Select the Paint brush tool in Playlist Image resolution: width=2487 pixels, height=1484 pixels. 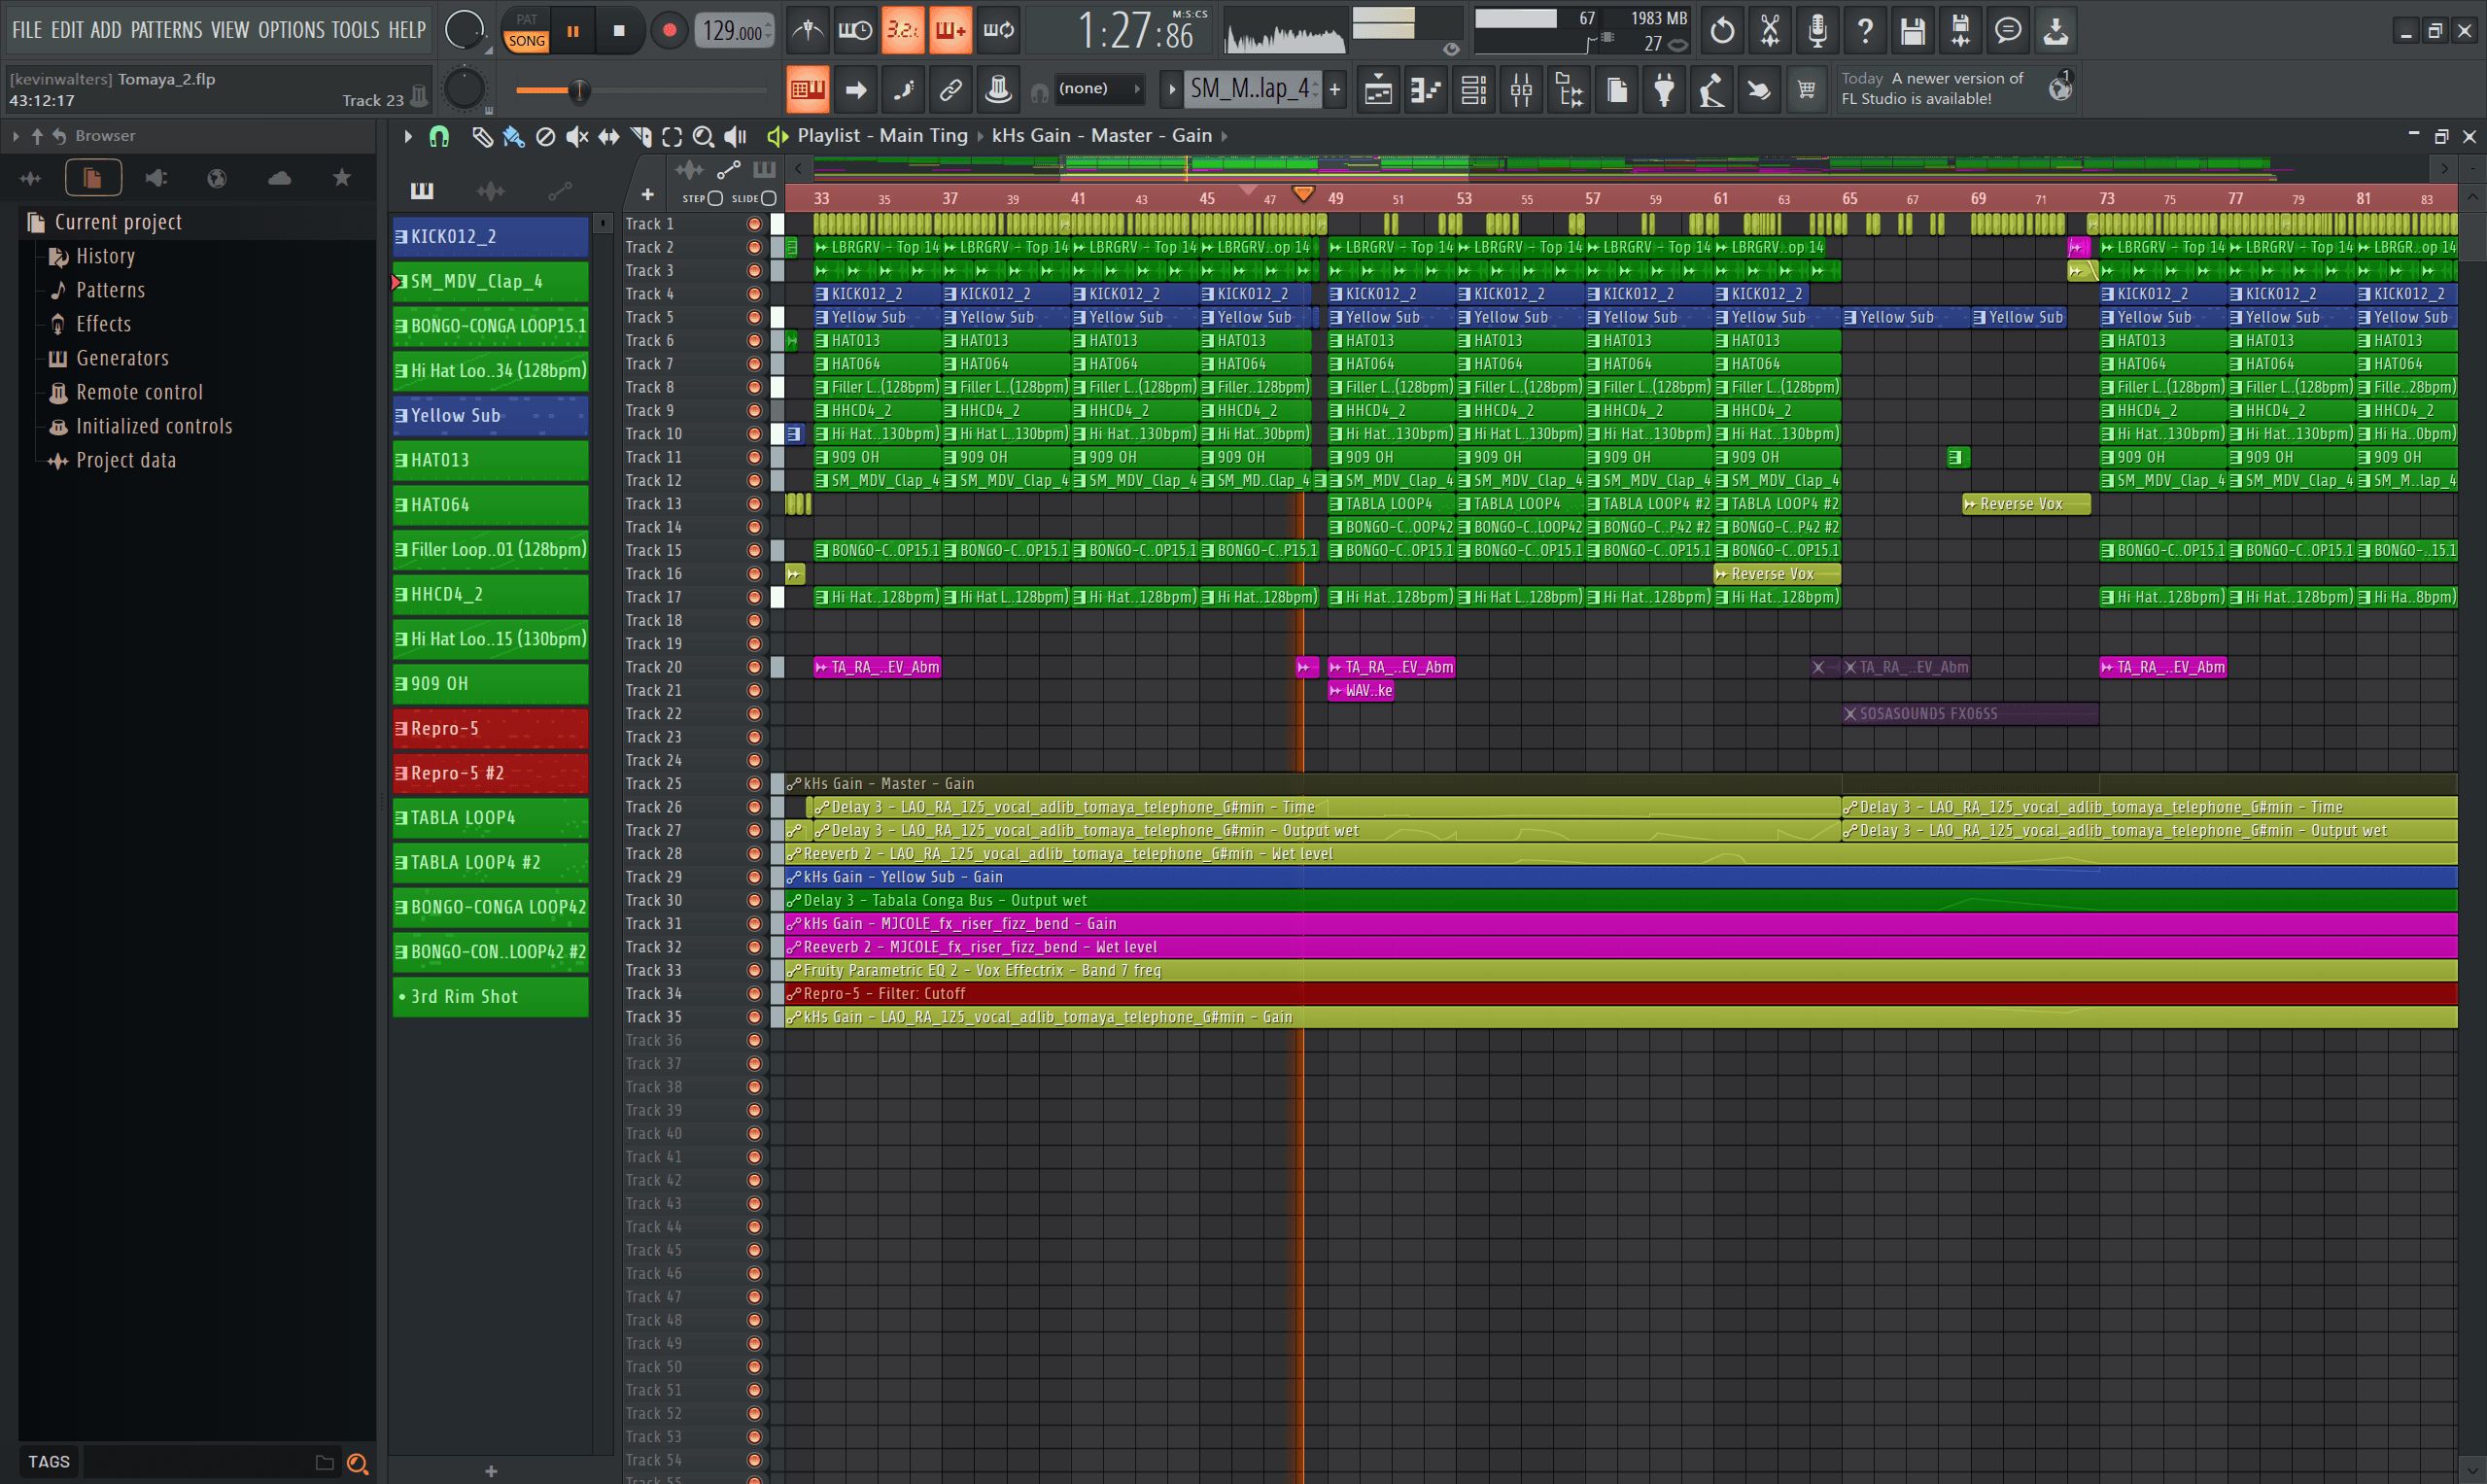coord(514,136)
